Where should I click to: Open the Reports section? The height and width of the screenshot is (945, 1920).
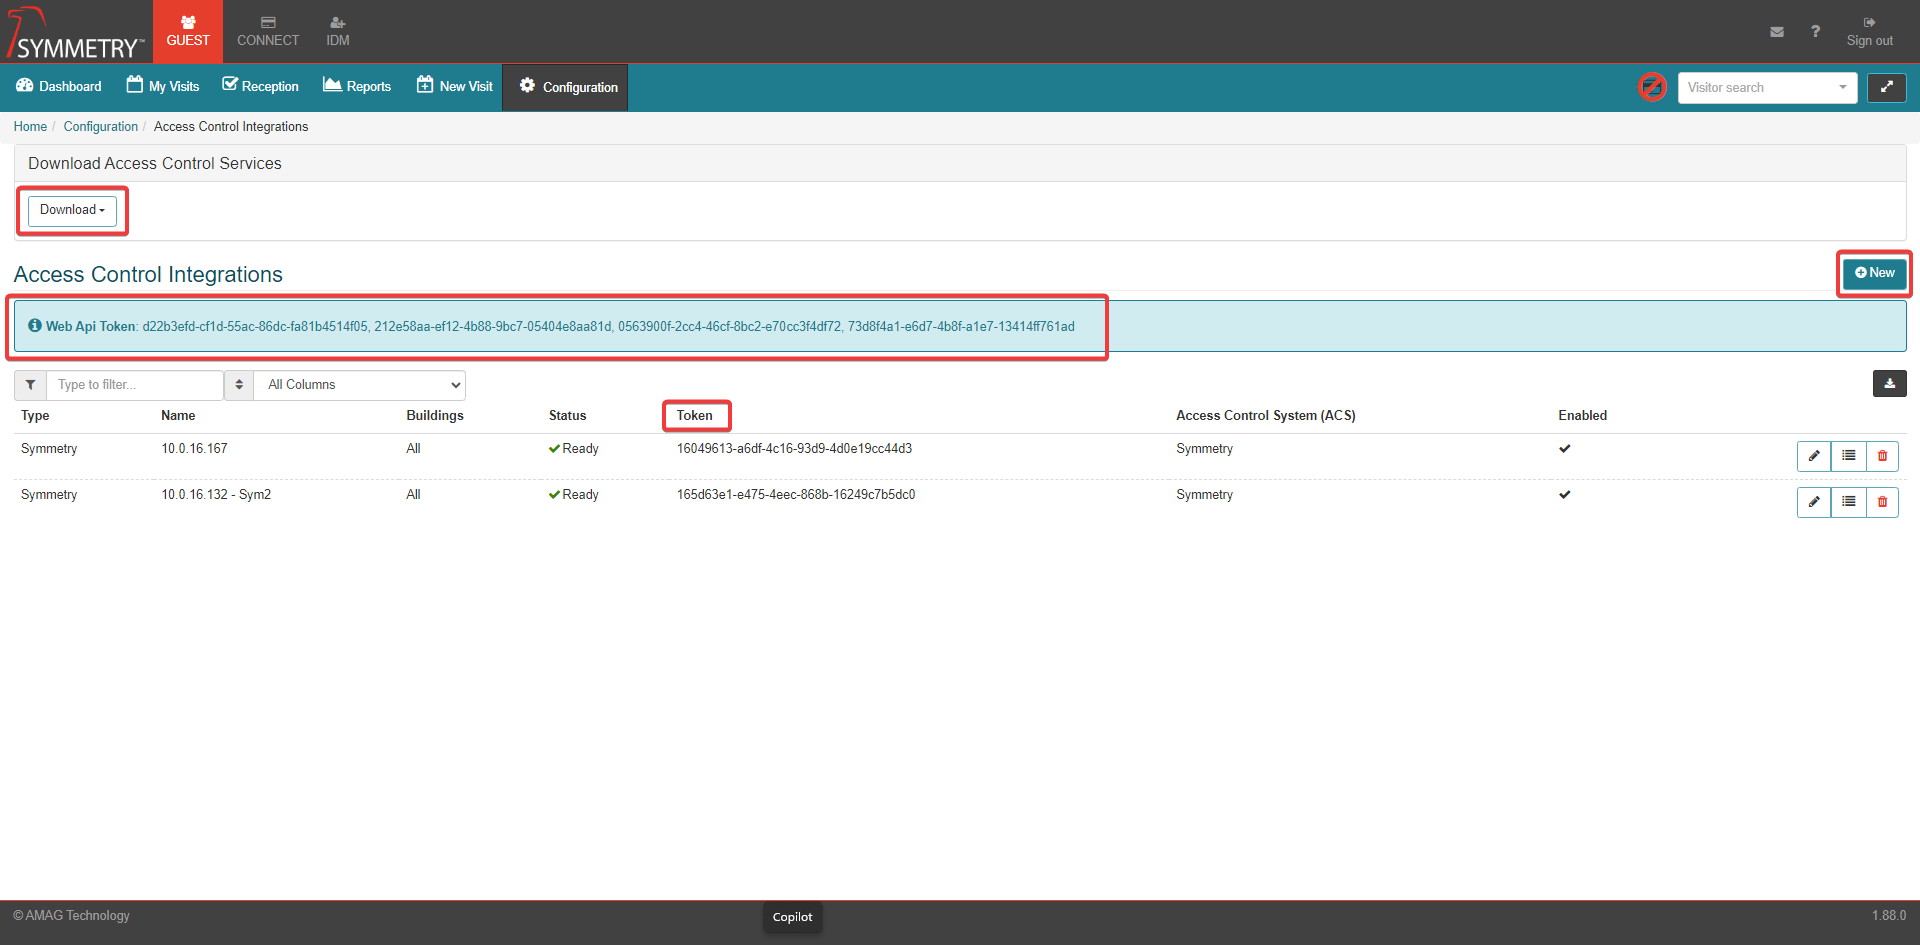357,86
